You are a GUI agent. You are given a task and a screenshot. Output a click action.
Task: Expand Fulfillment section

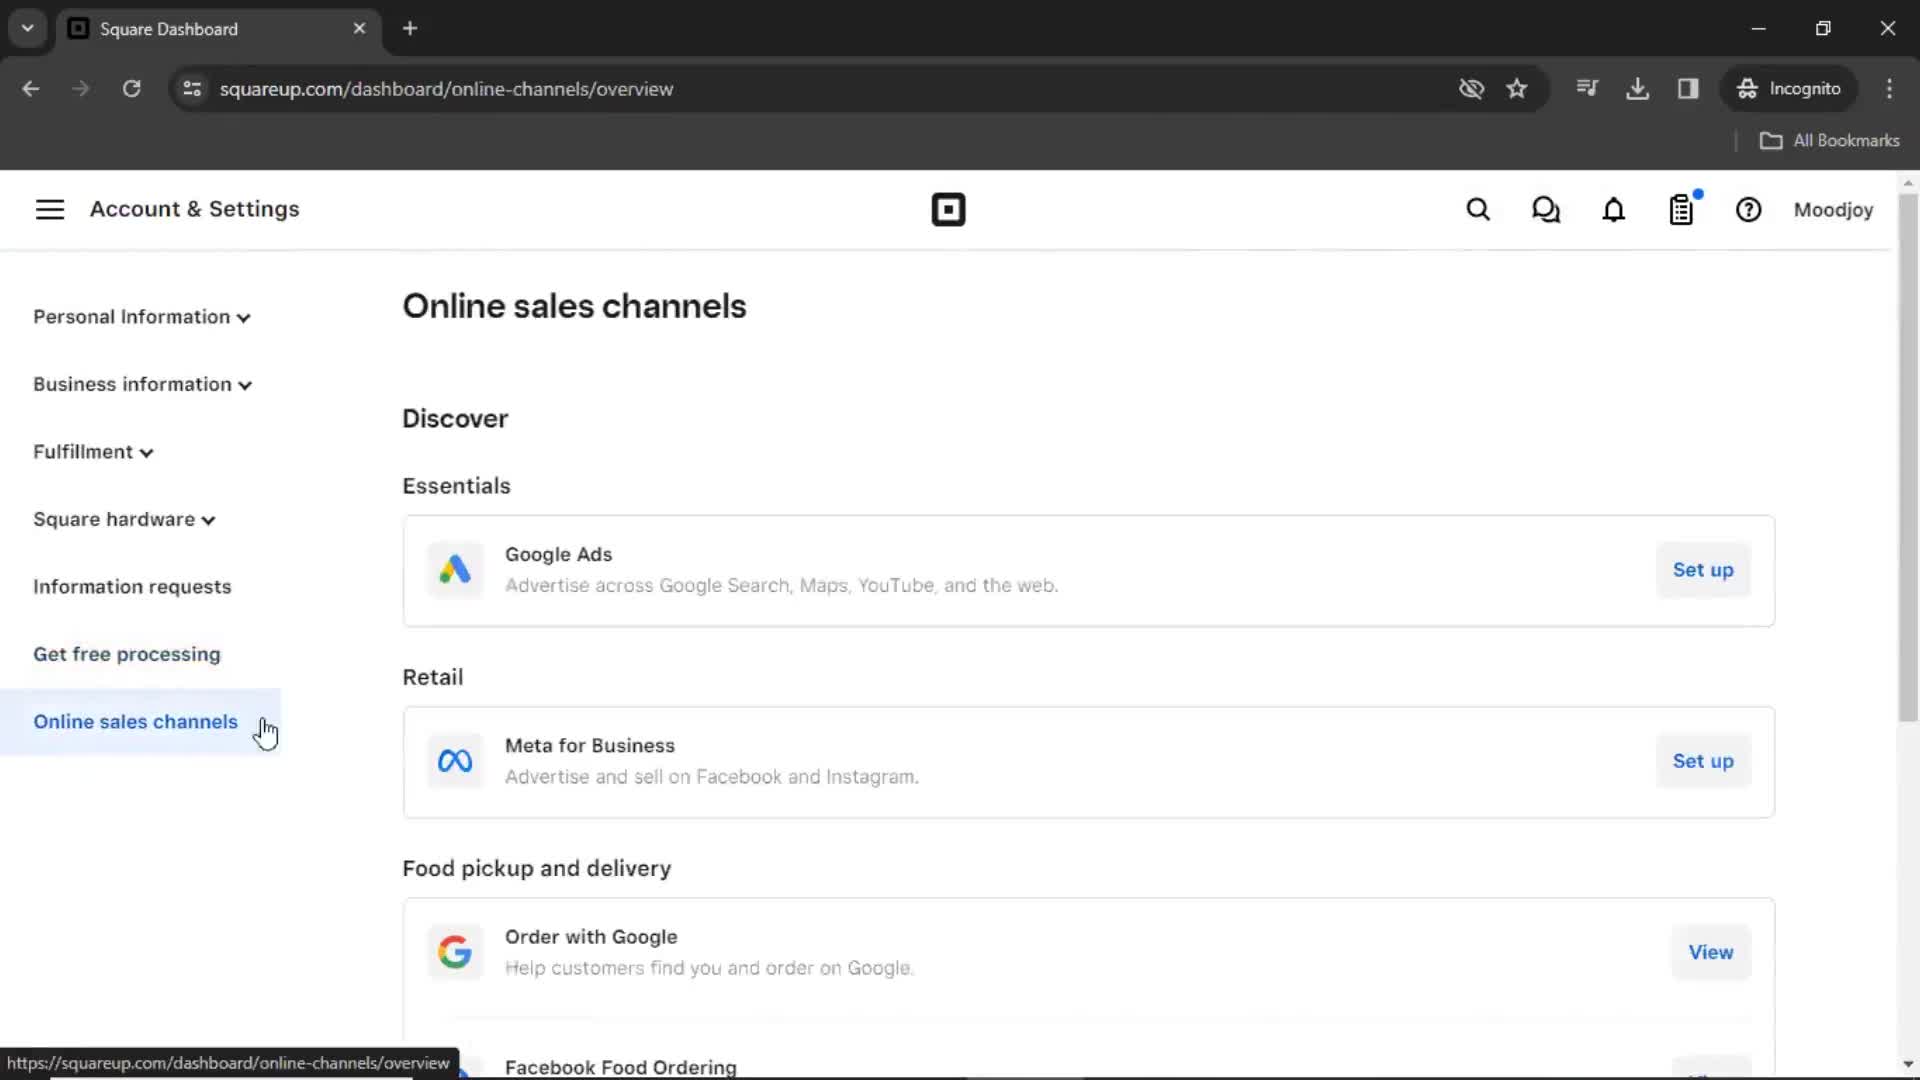pos(93,452)
